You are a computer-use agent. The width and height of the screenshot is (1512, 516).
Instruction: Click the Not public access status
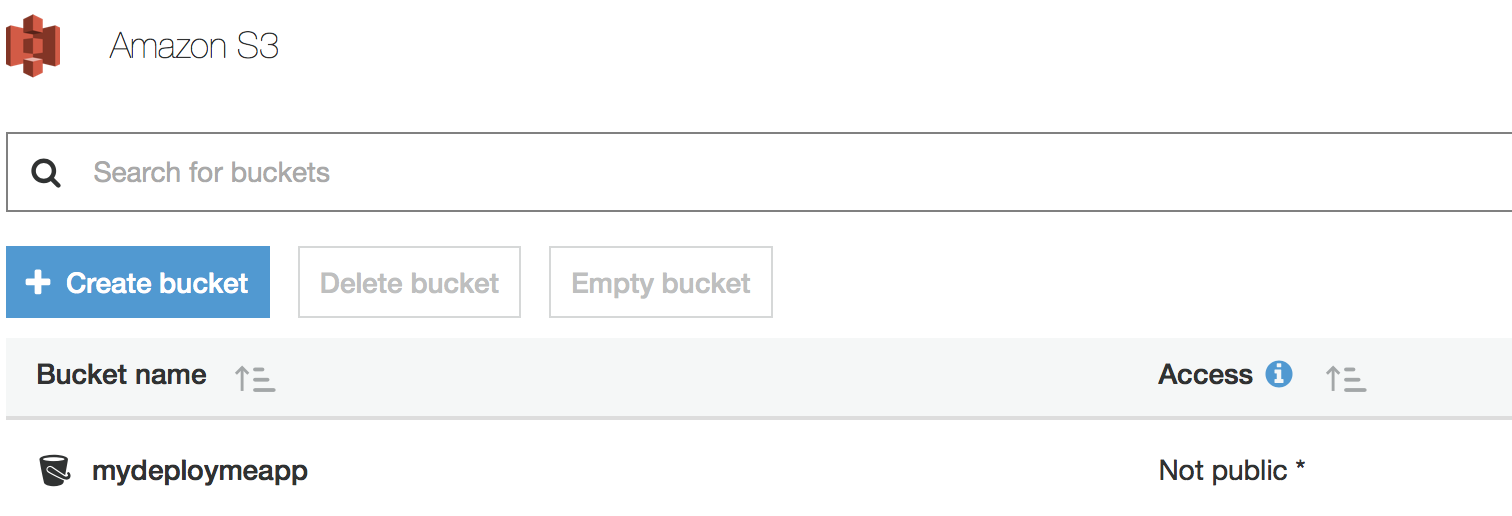1223,470
